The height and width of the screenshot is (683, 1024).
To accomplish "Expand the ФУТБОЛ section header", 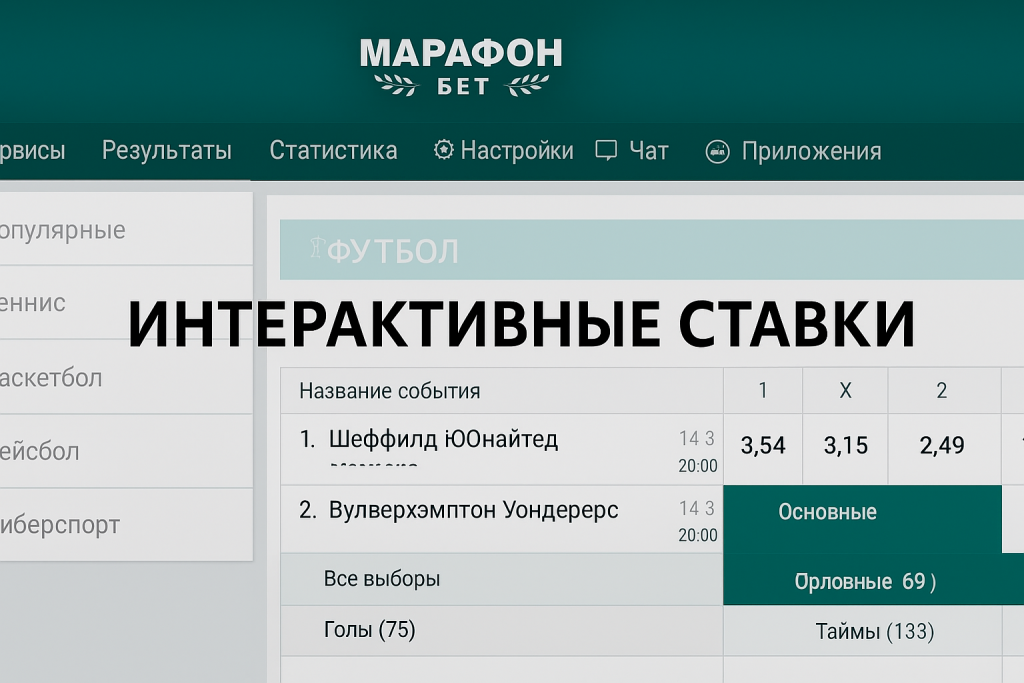I will (x=394, y=251).
